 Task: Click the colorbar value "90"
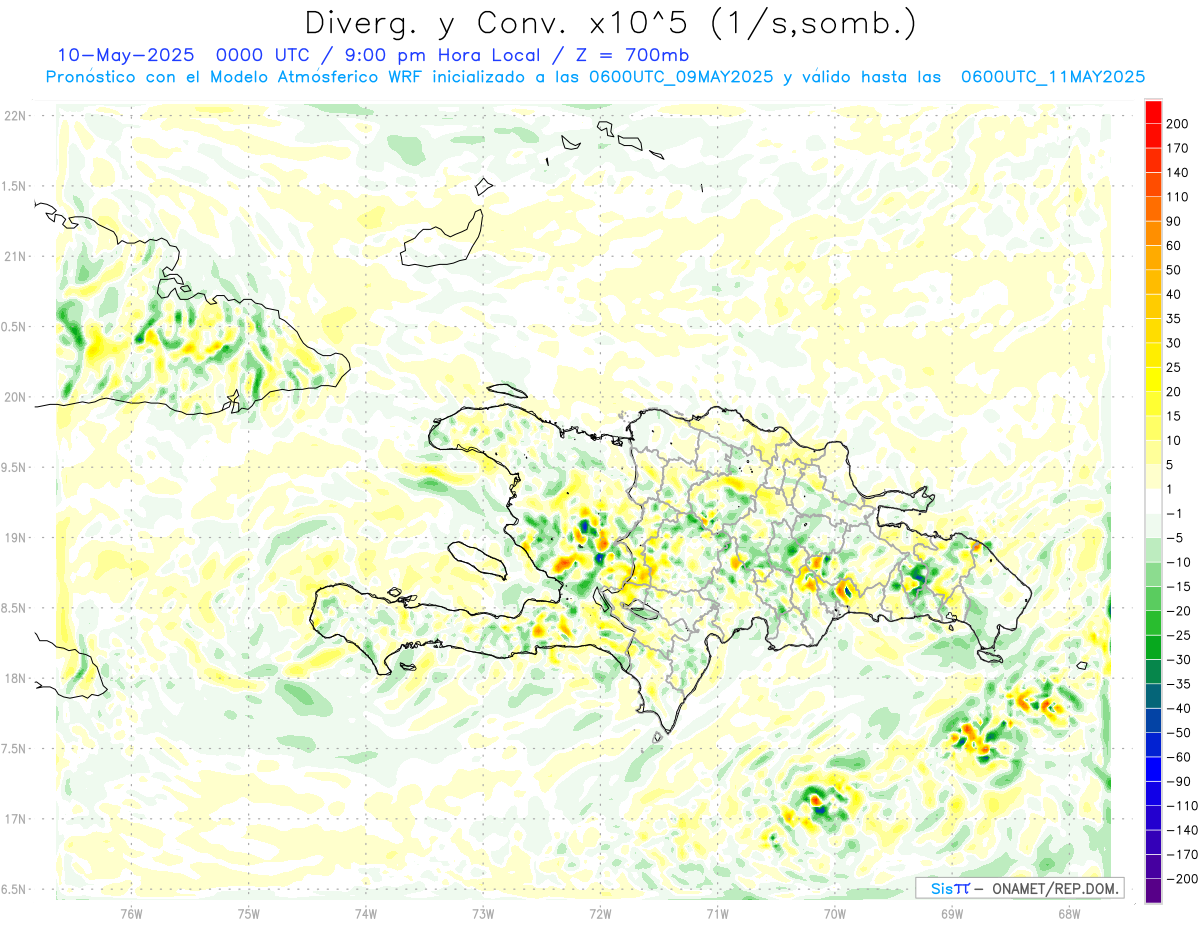pos(1174,221)
